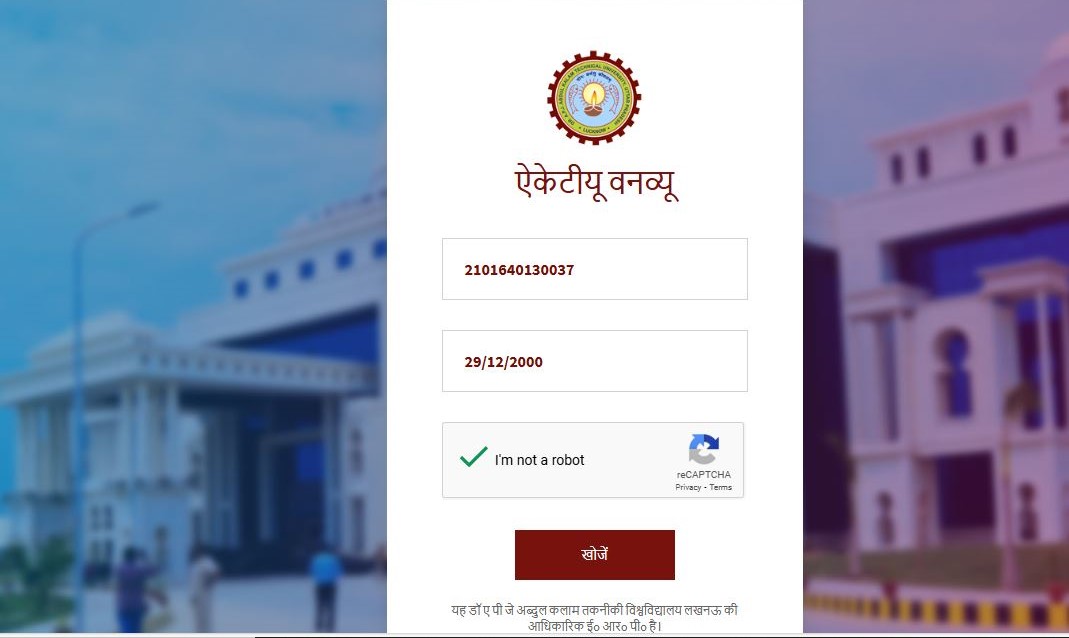Click the ऐकेटीयू वनव्यू Hindi heading

tap(596, 183)
